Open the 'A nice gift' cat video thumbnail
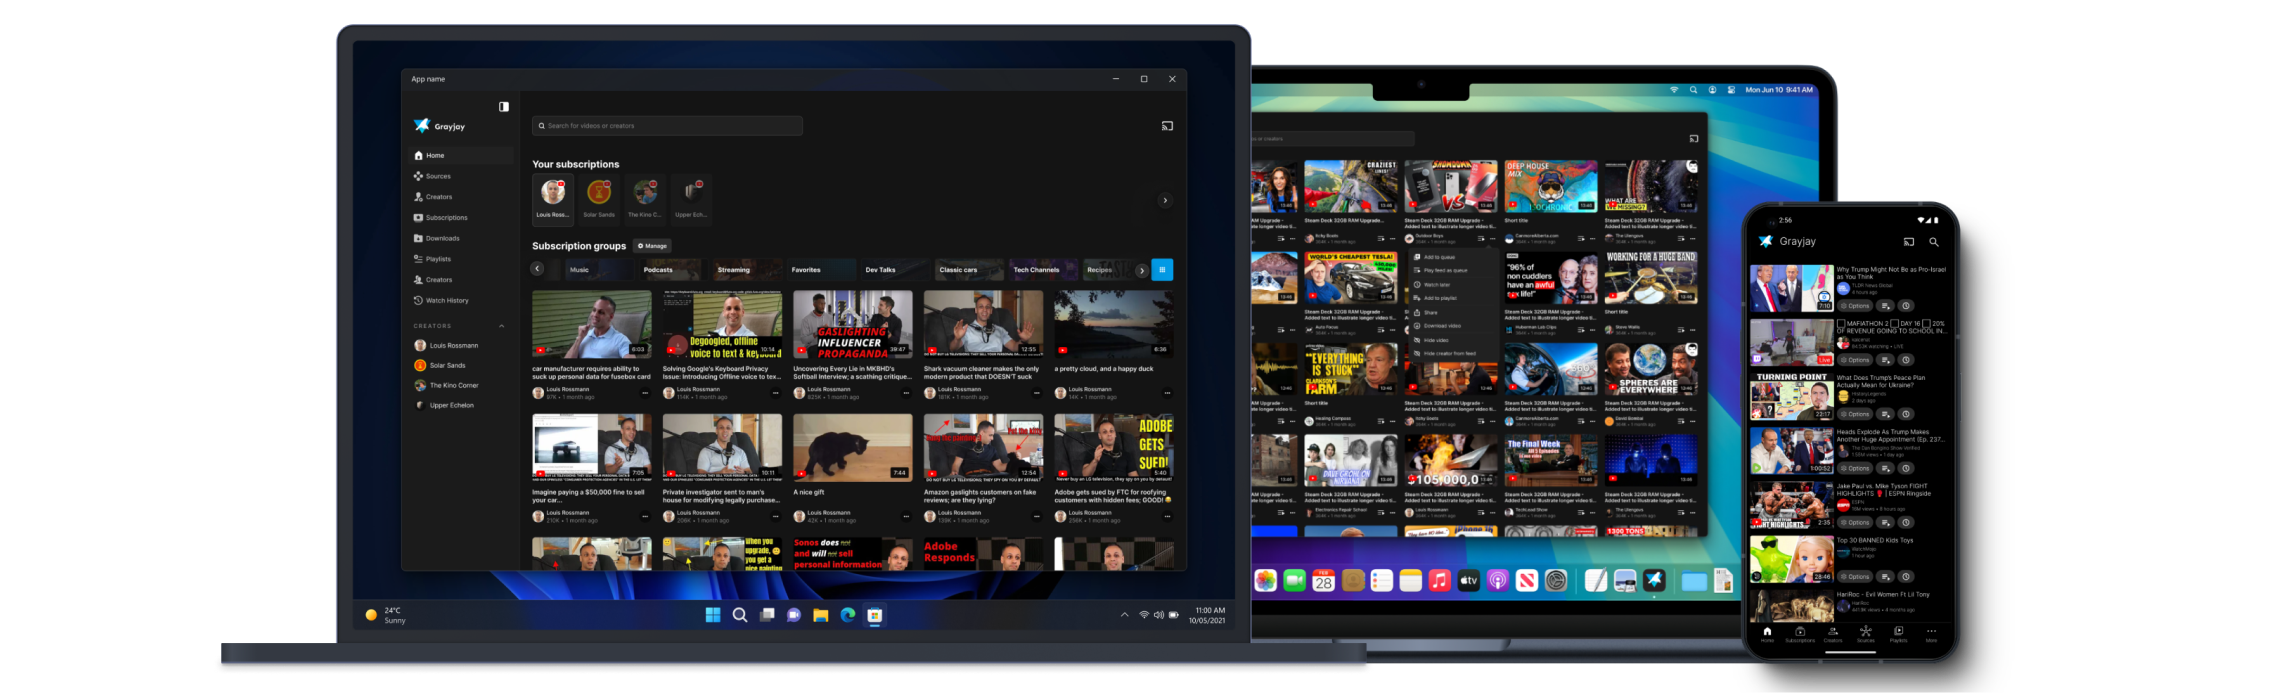The height and width of the screenshot is (693, 2288). tap(852, 448)
